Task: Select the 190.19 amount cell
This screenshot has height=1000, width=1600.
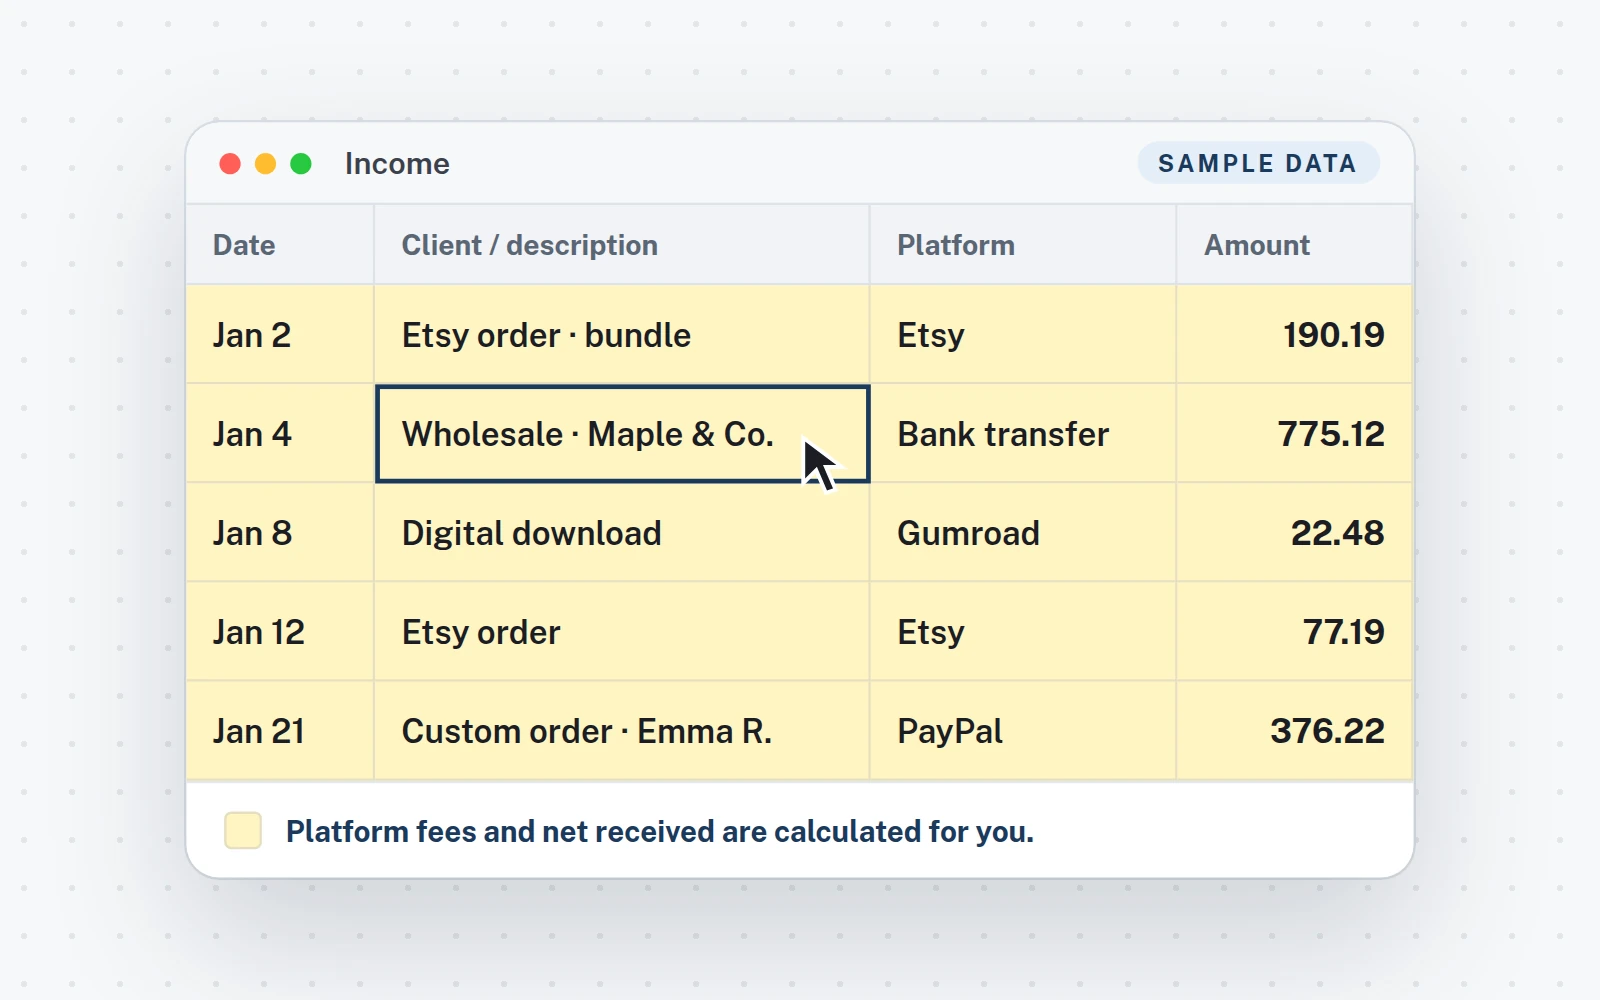Action: [1294, 335]
